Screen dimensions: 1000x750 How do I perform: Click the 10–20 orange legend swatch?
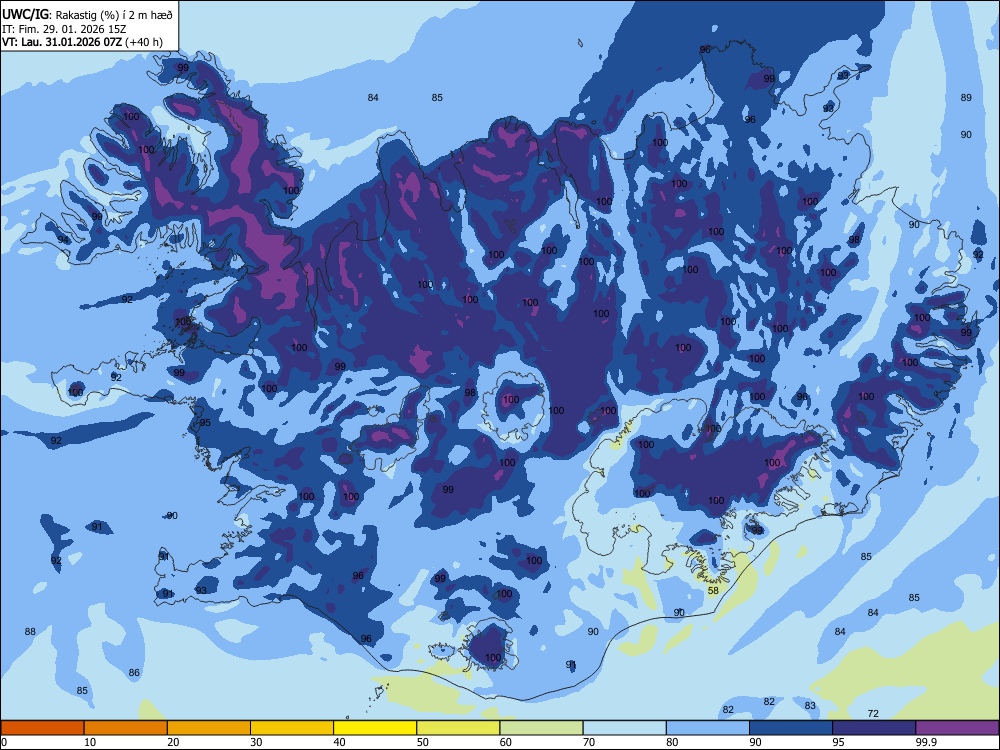click(x=126, y=728)
